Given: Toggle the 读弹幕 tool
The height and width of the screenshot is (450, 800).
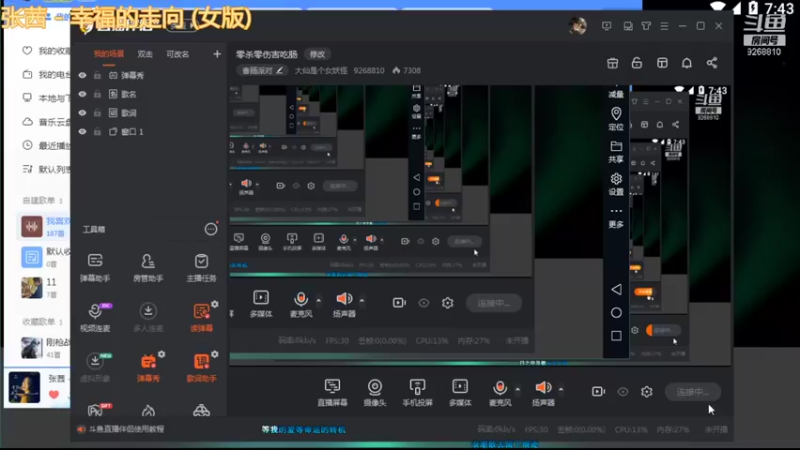Looking at the screenshot, I should [x=201, y=317].
